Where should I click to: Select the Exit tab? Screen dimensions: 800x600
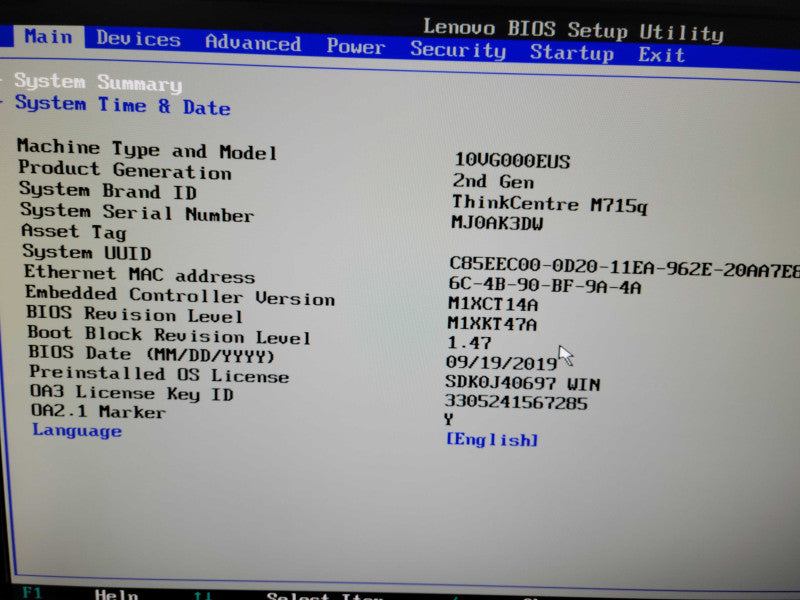pyautogui.click(x=661, y=54)
